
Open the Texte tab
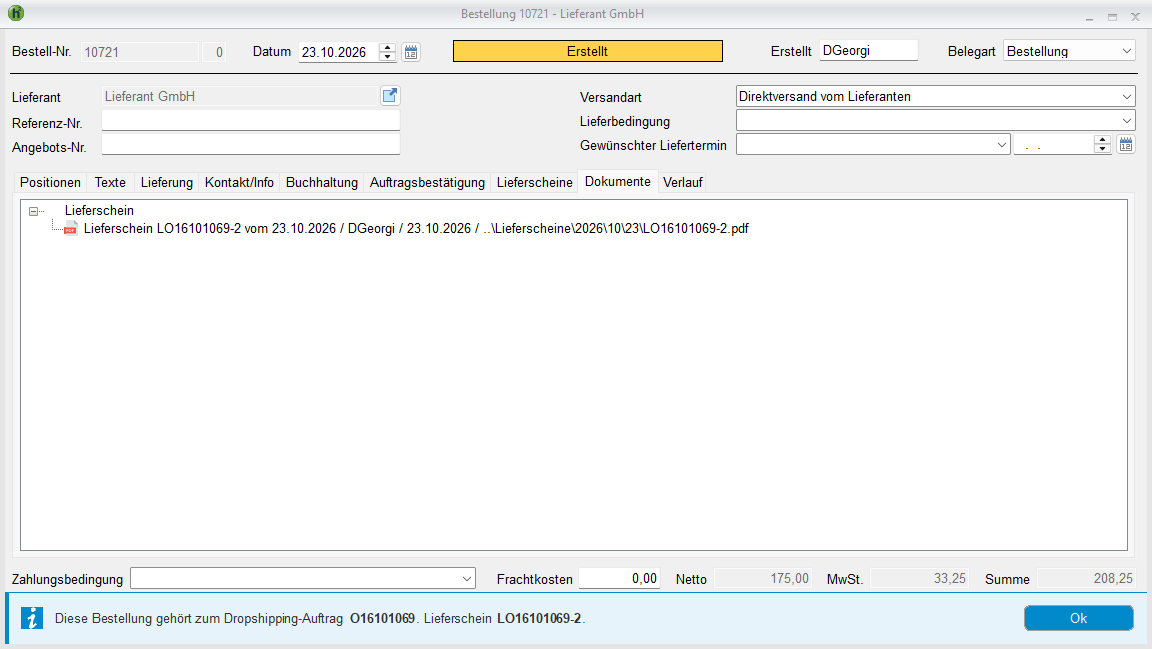pyautogui.click(x=110, y=182)
